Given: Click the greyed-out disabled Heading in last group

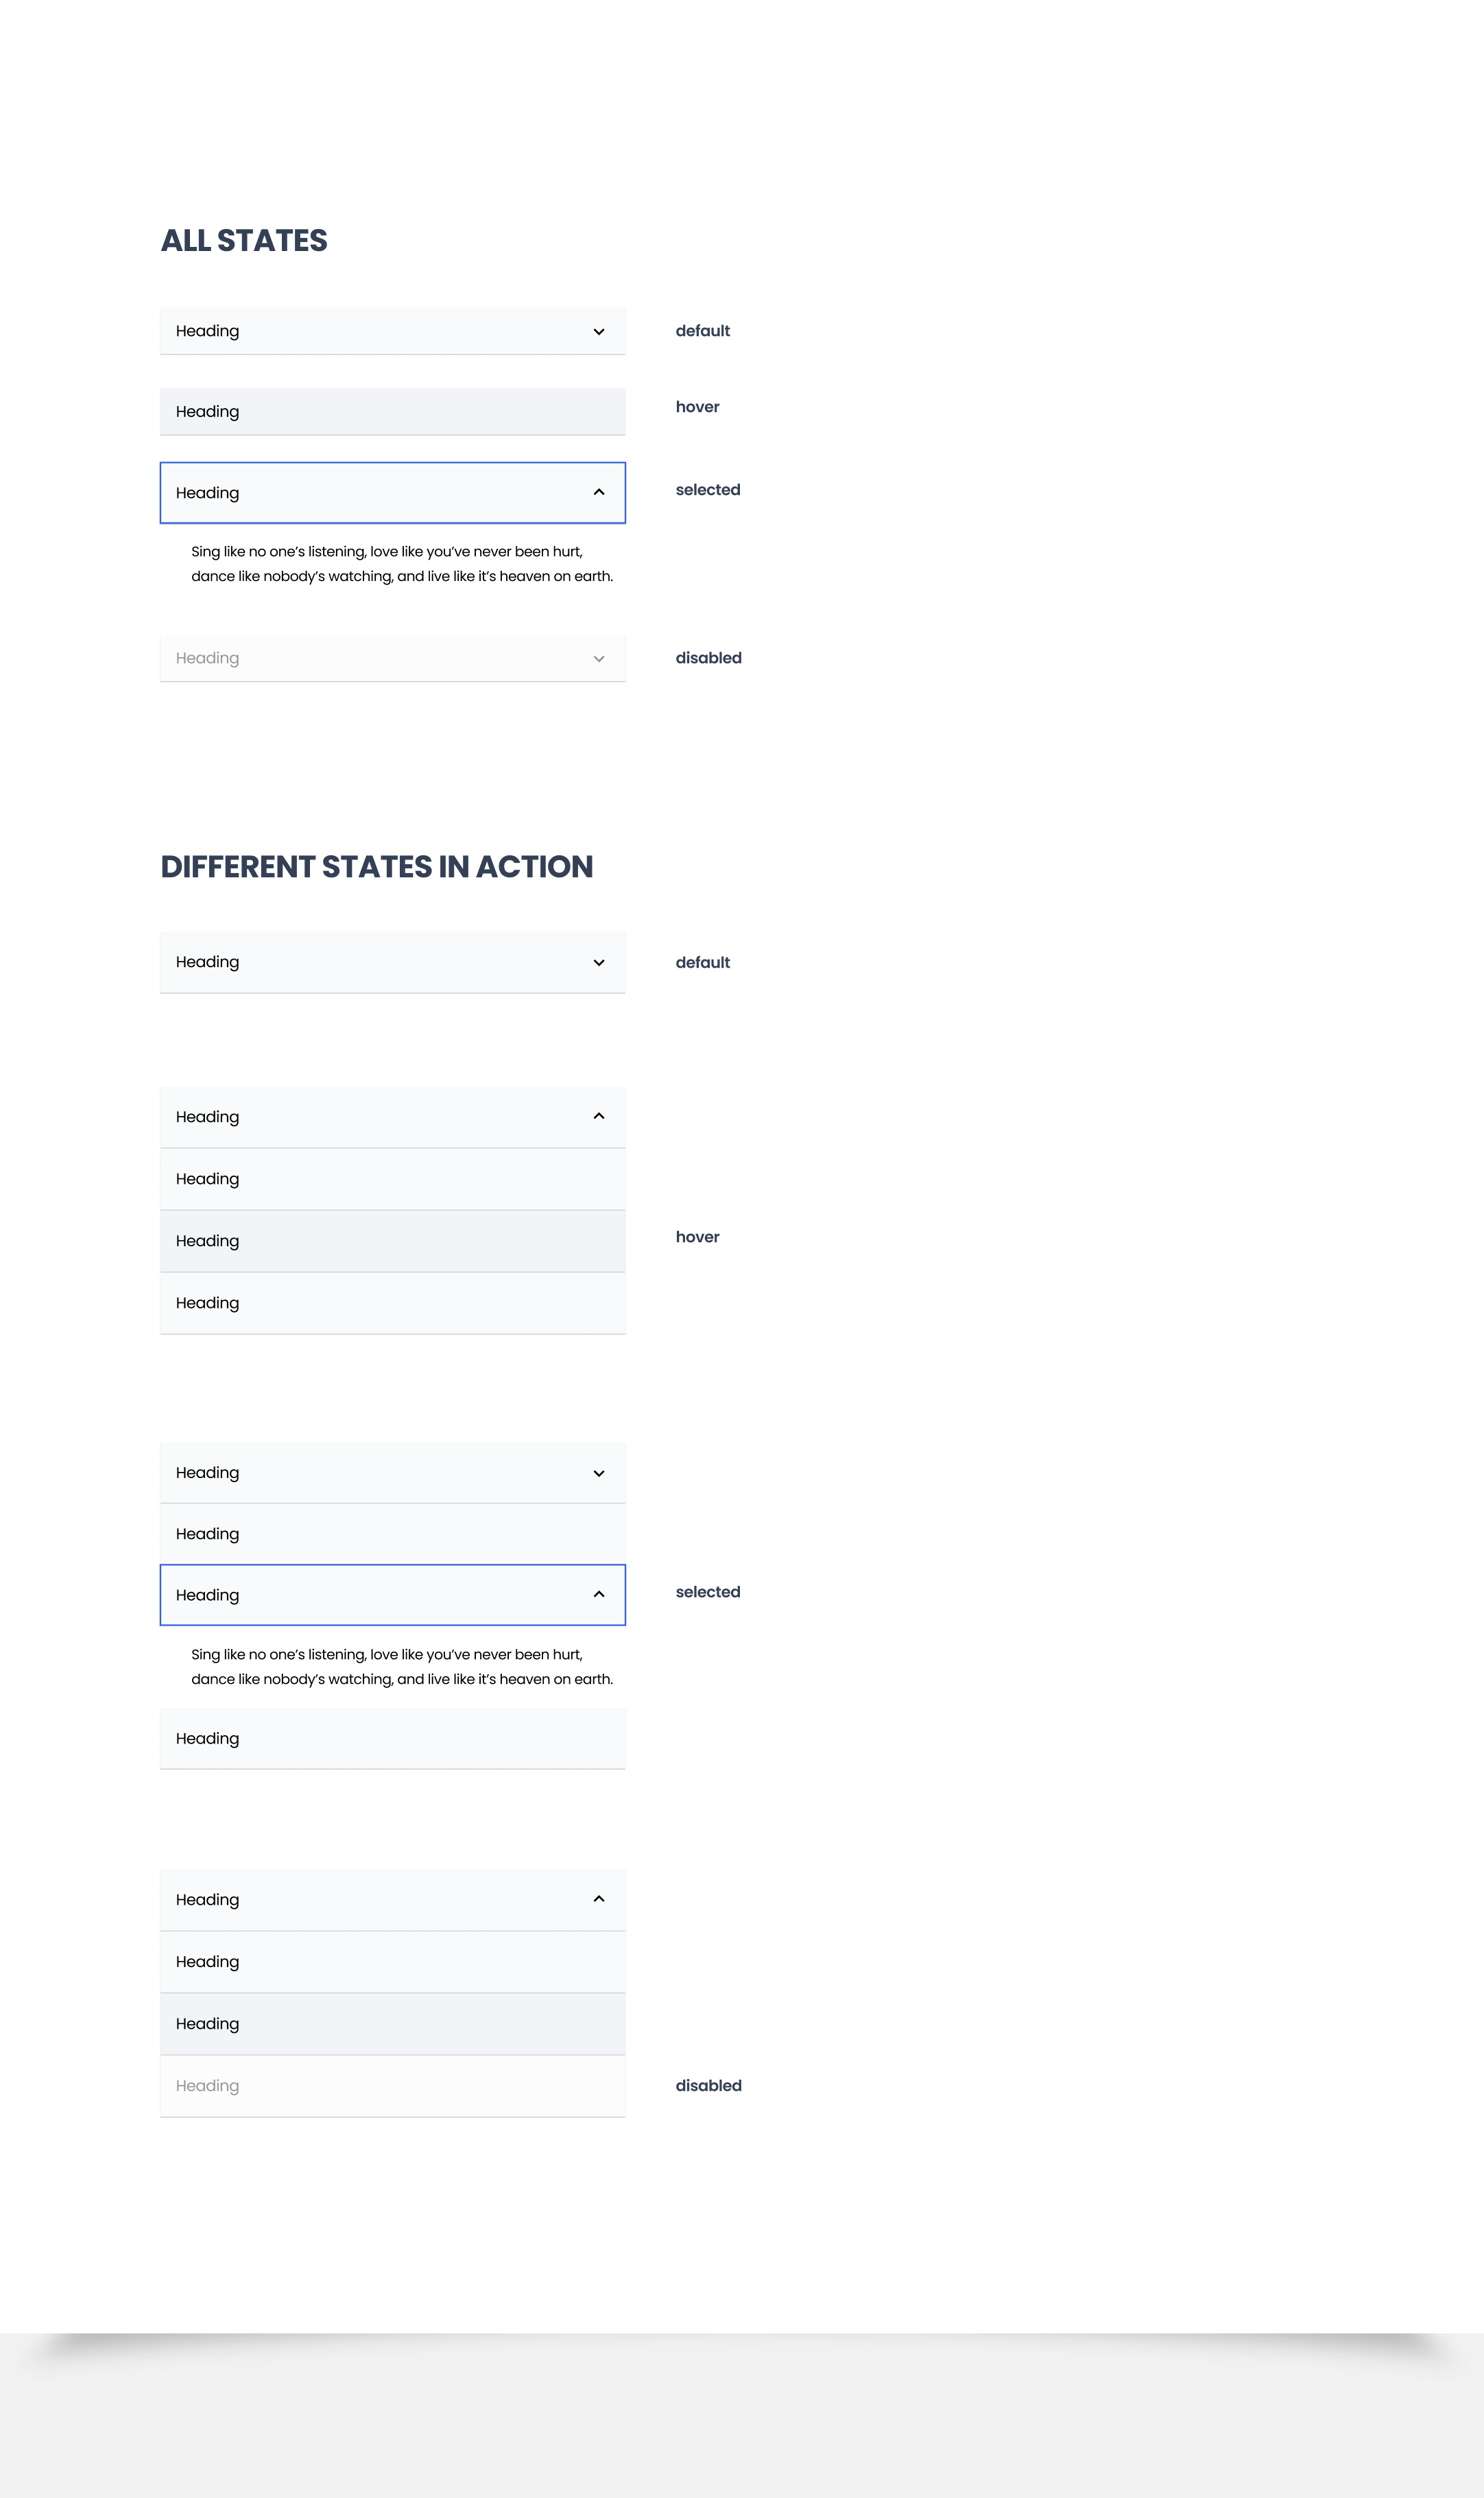Looking at the screenshot, I should (x=207, y=2086).
